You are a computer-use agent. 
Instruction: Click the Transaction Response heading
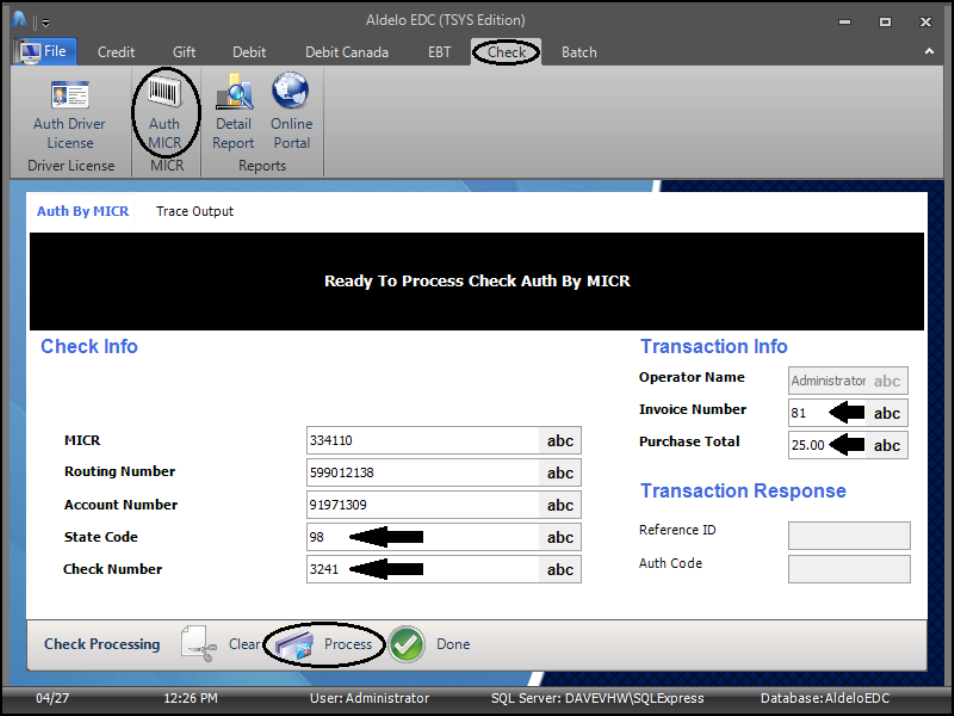(743, 490)
